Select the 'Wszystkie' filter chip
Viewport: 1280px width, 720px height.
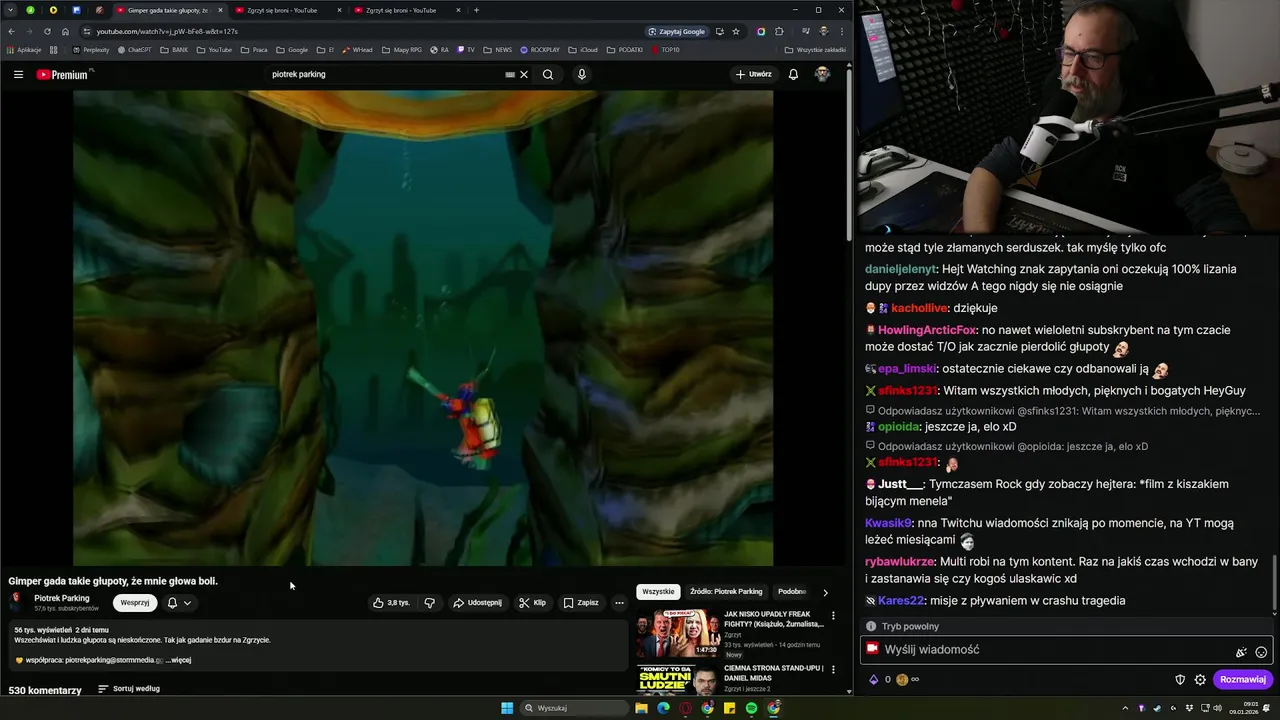(658, 592)
